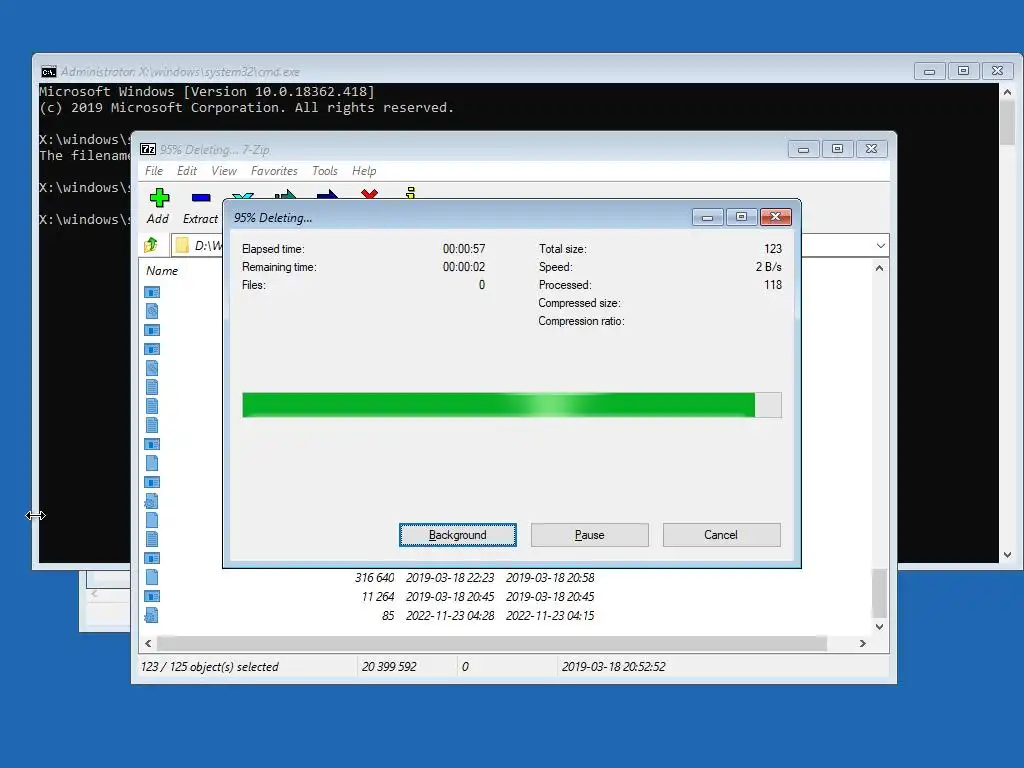The width and height of the screenshot is (1024, 768).
Task: Click the Remaining time value 00:00:02
Action: coord(464,267)
